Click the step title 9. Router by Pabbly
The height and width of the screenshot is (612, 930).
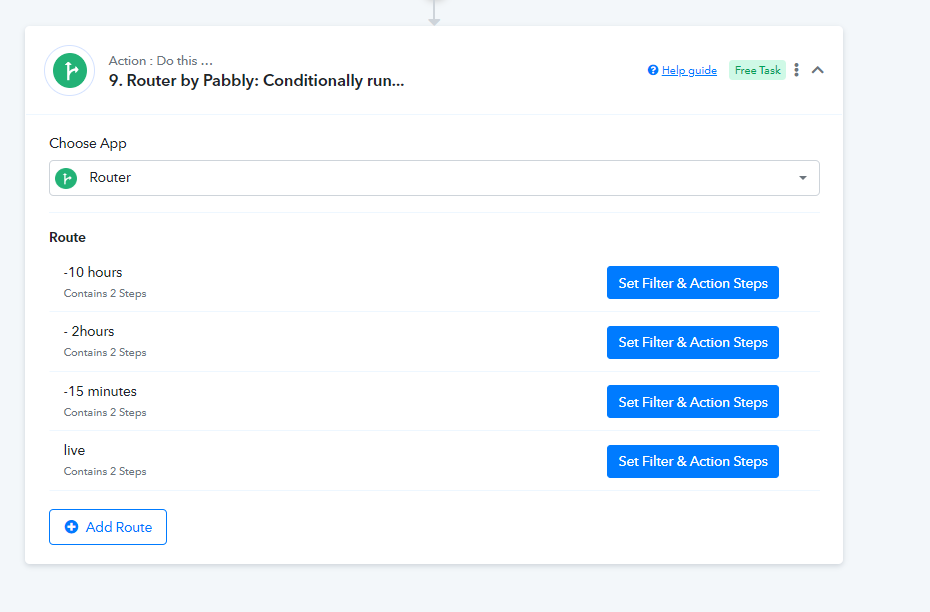(256, 81)
